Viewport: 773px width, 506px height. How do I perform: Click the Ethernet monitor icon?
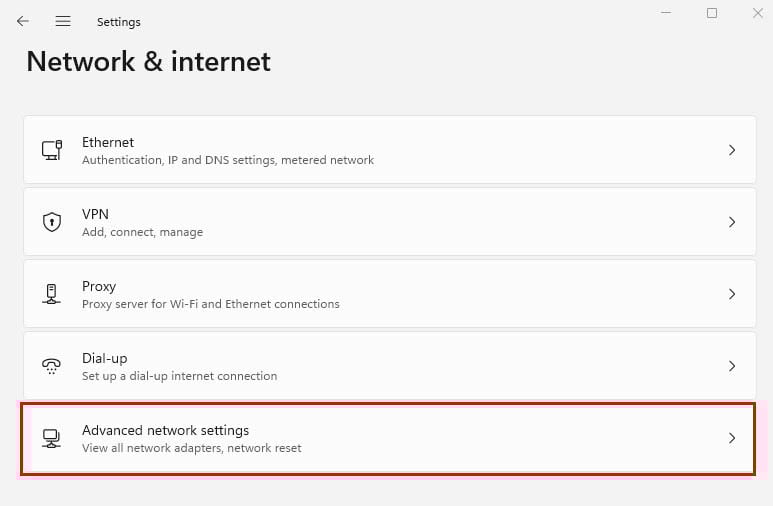[x=52, y=150]
